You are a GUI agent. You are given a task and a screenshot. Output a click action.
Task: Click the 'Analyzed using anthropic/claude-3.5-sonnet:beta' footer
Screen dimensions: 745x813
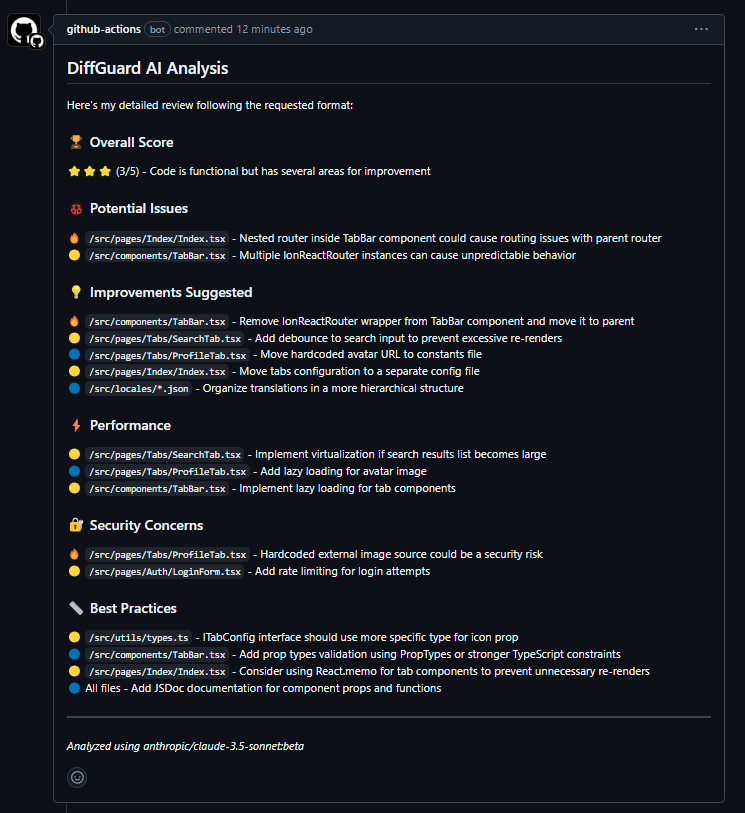tap(185, 746)
